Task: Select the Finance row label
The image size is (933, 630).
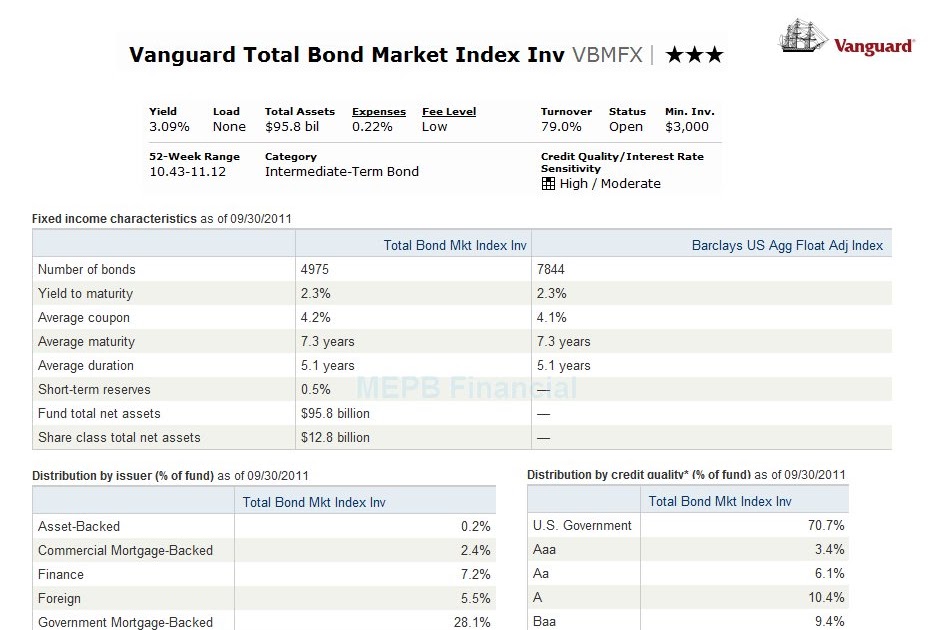Action: 61,575
